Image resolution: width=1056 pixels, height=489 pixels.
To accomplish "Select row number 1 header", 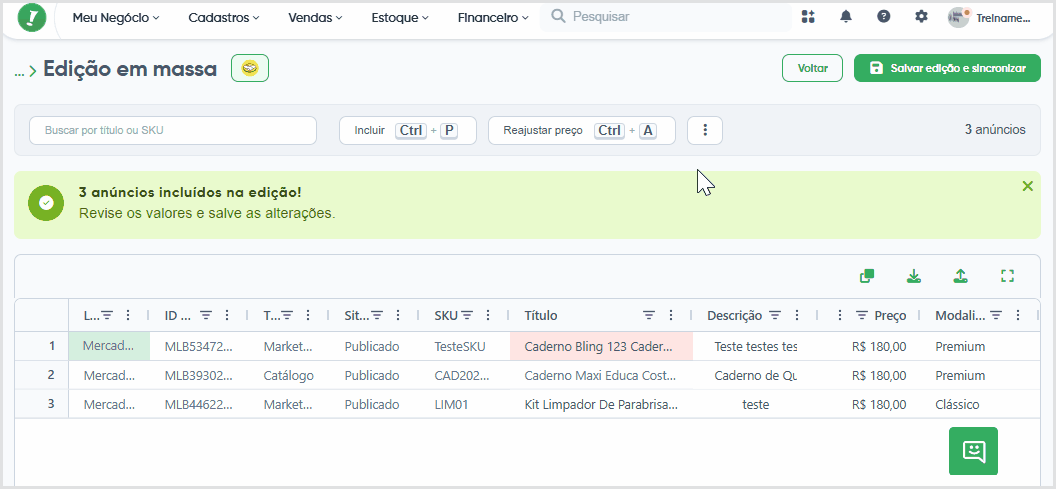I will 41,346.
